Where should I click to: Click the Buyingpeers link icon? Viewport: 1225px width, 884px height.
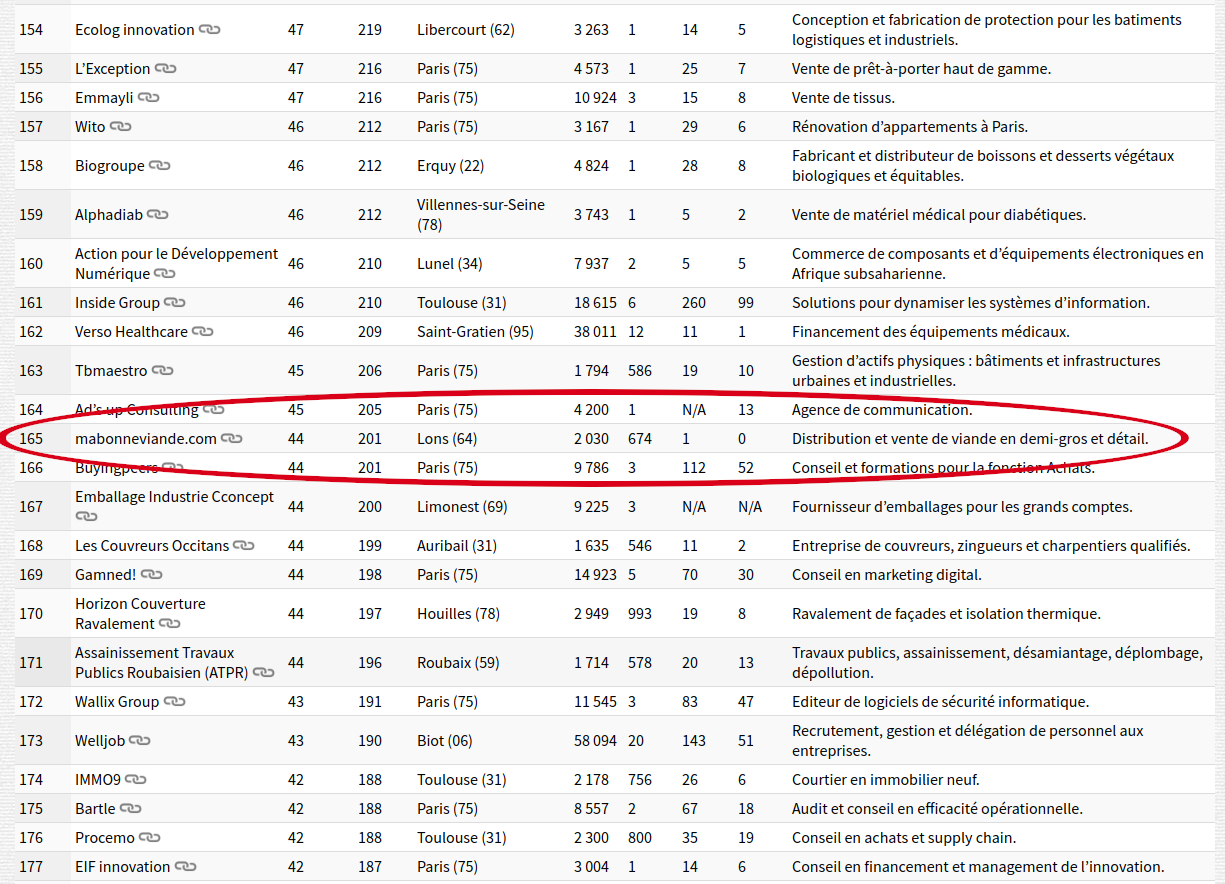(x=174, y=468)
